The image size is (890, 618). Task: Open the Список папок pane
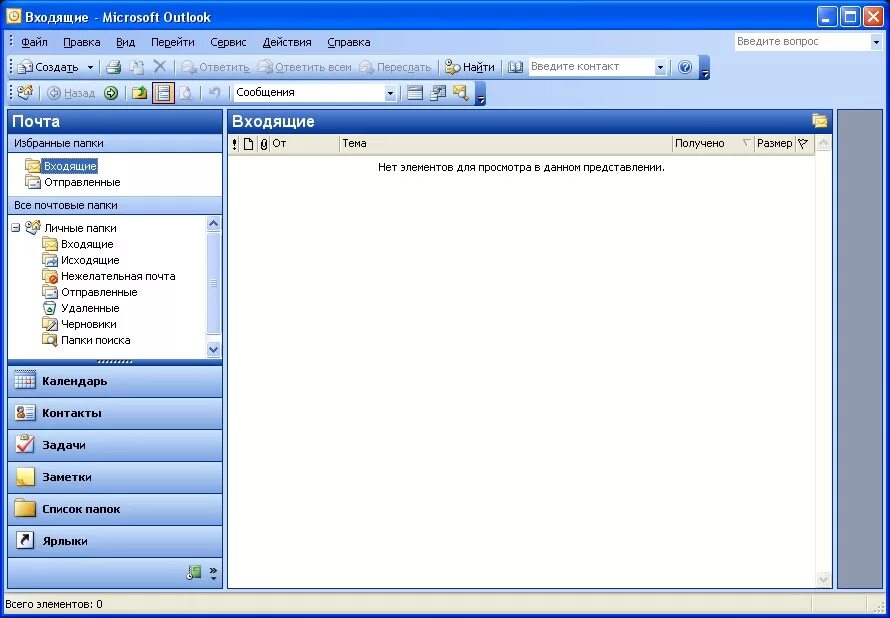[x=115, y=509]
